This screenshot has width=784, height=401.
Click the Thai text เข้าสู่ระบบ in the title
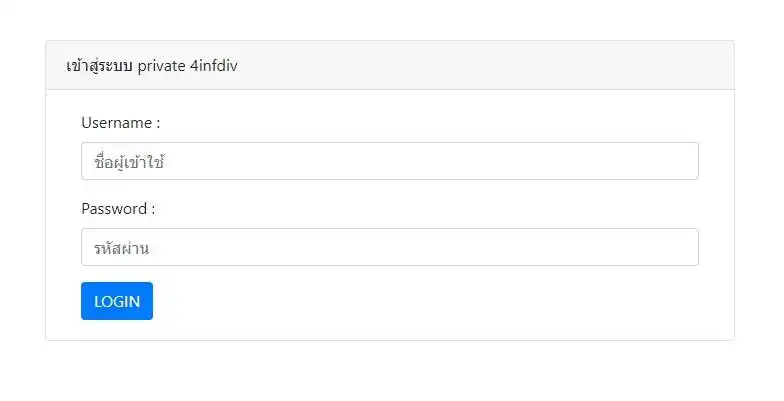(x=99, y=66)
